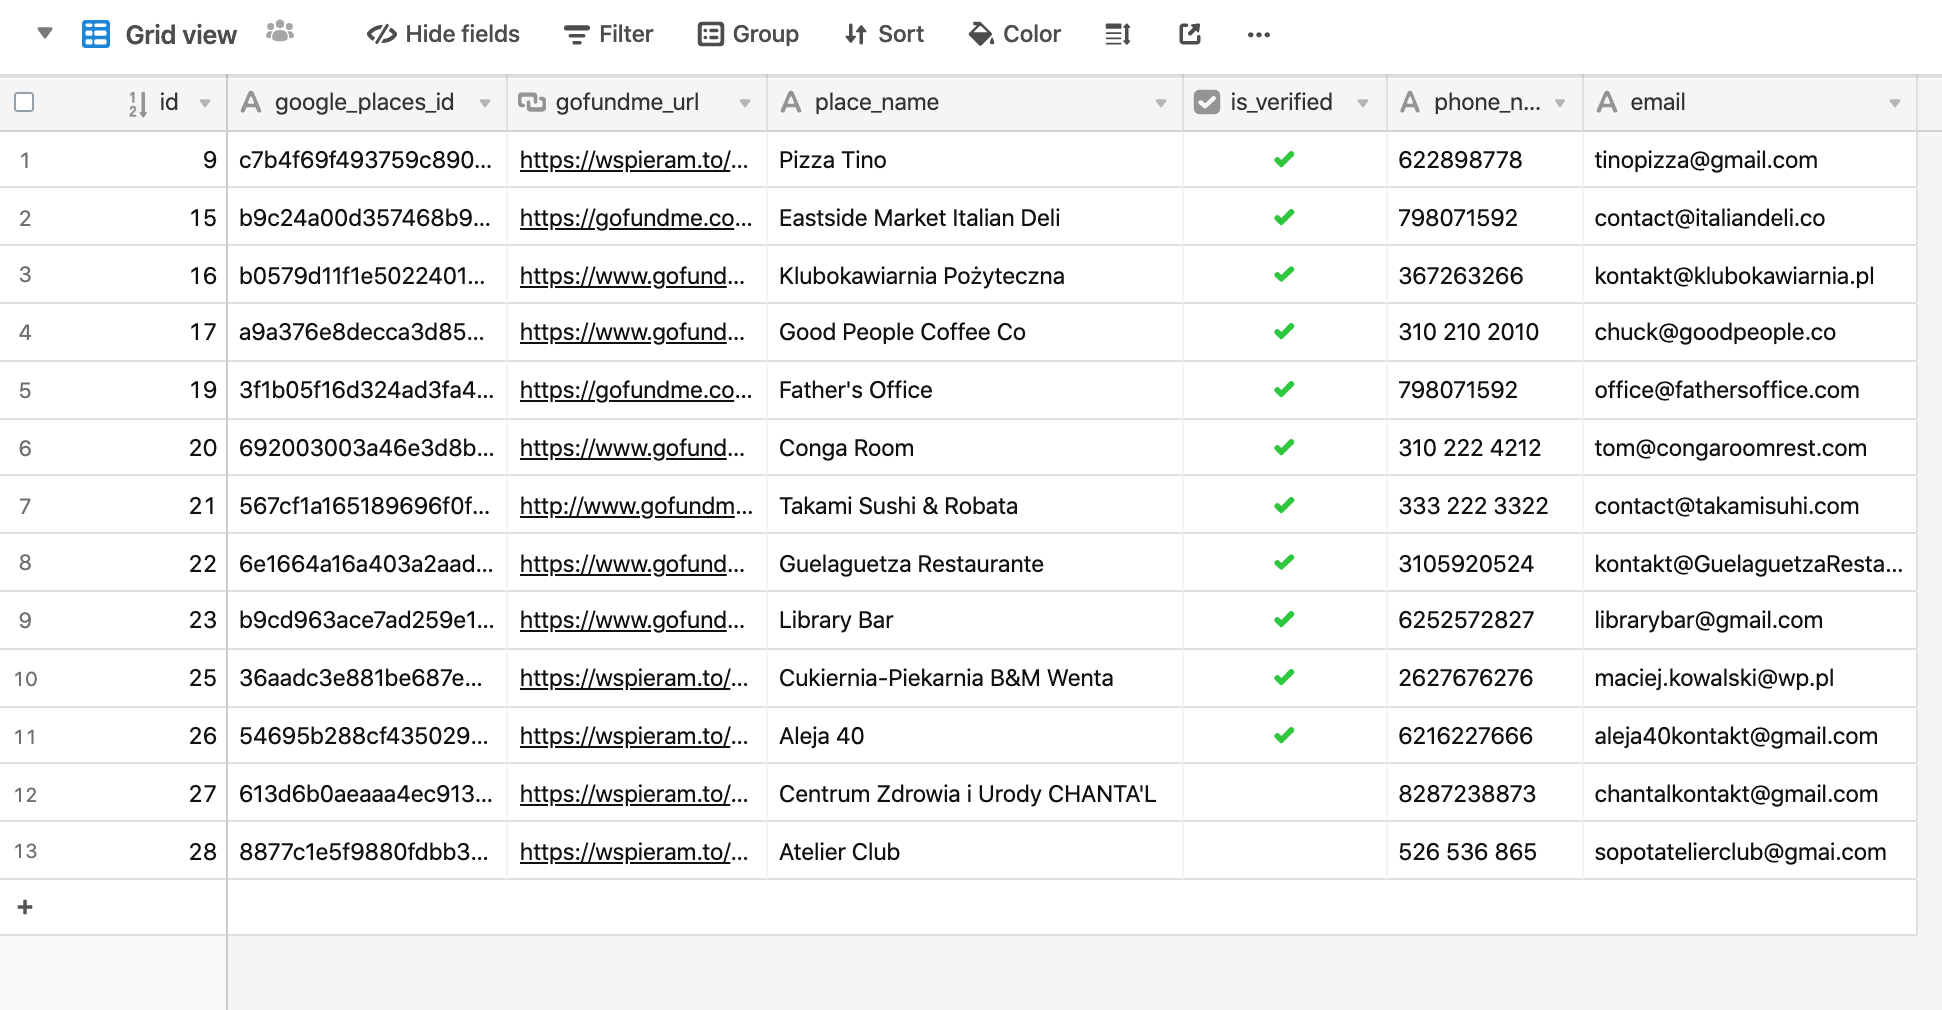Image resolution: width=1942 pixels, height=1010 pixels.
Task: Uncheck is_verified for Library Bar
Action: (x=1284, y=619)
